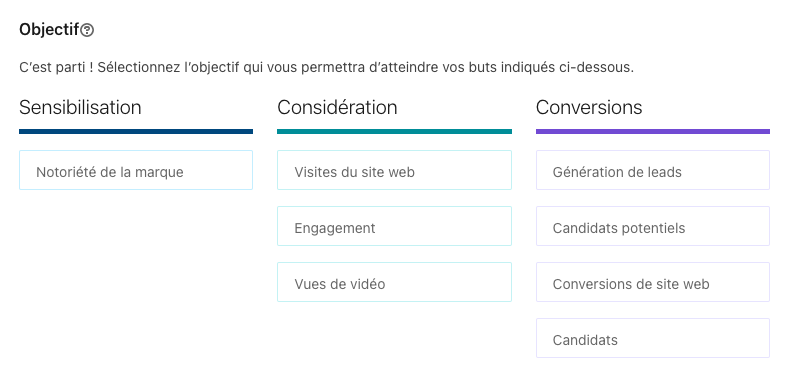Select the Candidats objective
Viewport: 789px width, 374px height.
click(x=653, y=338)
